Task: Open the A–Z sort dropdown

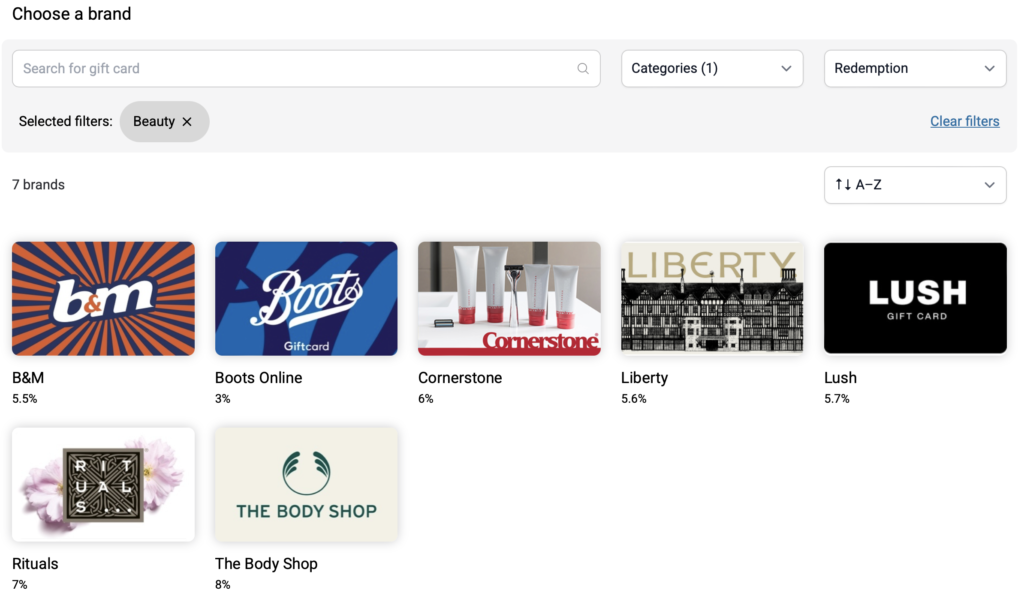Action: (914, 185)
